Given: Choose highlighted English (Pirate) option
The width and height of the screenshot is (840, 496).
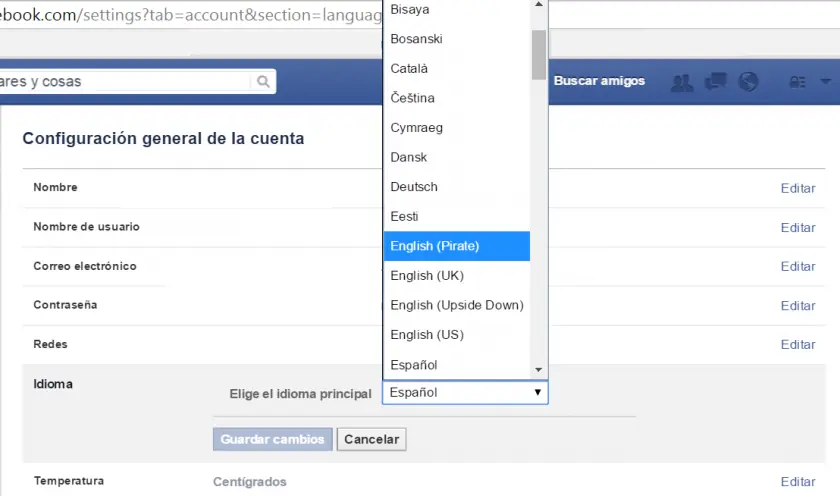Looking at the screenshot, I should [x=456, y=246].
